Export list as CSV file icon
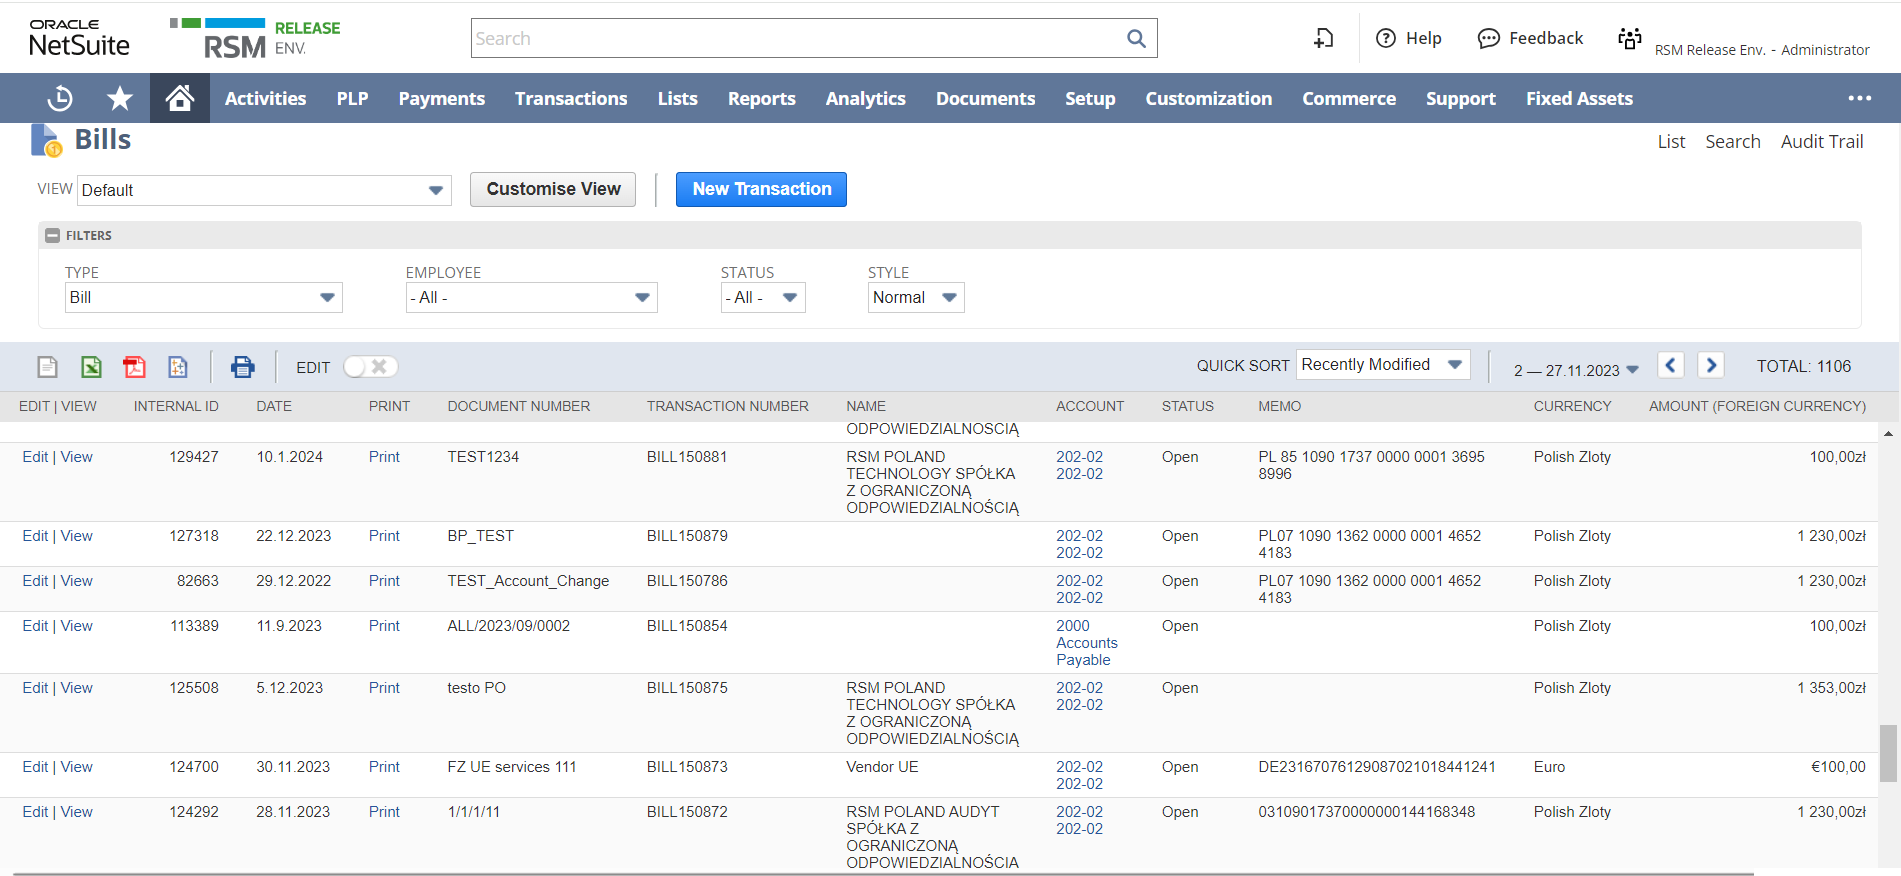This screenshot has width=1901, height=876. coord(47,367)
